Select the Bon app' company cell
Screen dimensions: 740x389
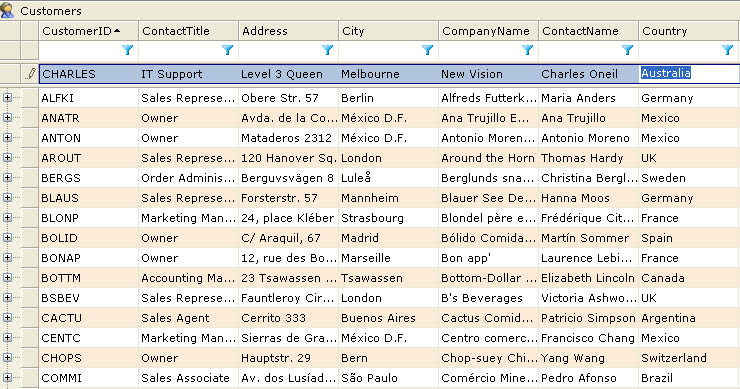click(489, 258)
